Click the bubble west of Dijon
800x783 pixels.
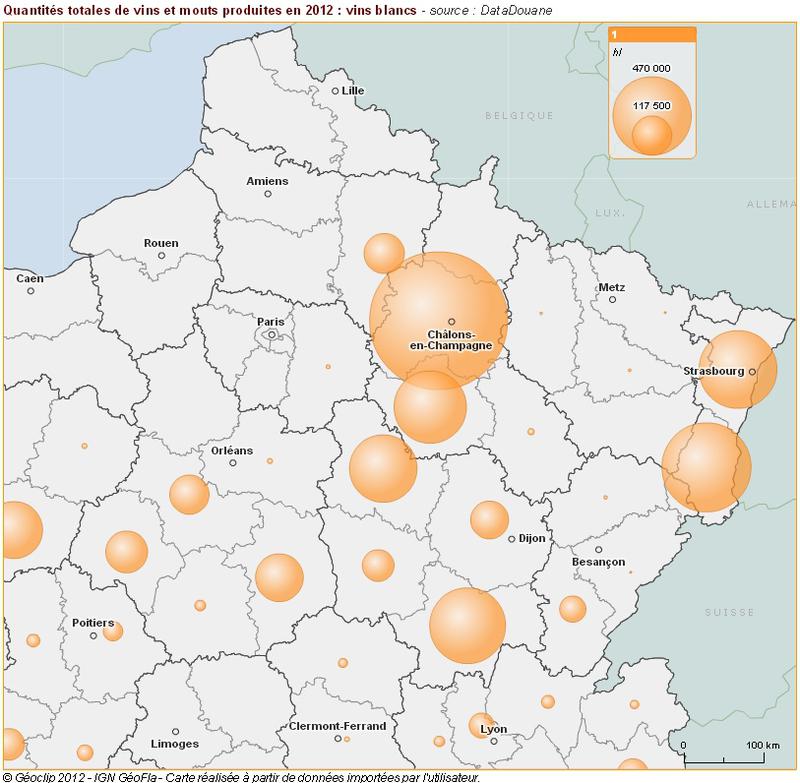[488, 520]
